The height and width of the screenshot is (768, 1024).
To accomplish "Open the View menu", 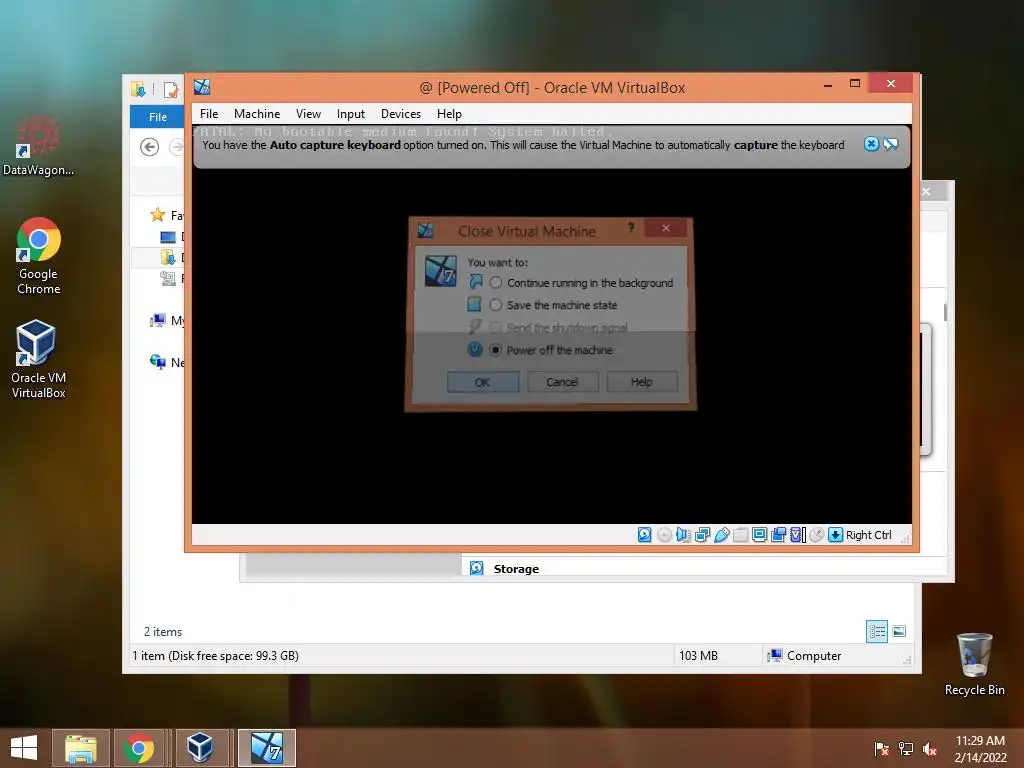I will (308, 114).
